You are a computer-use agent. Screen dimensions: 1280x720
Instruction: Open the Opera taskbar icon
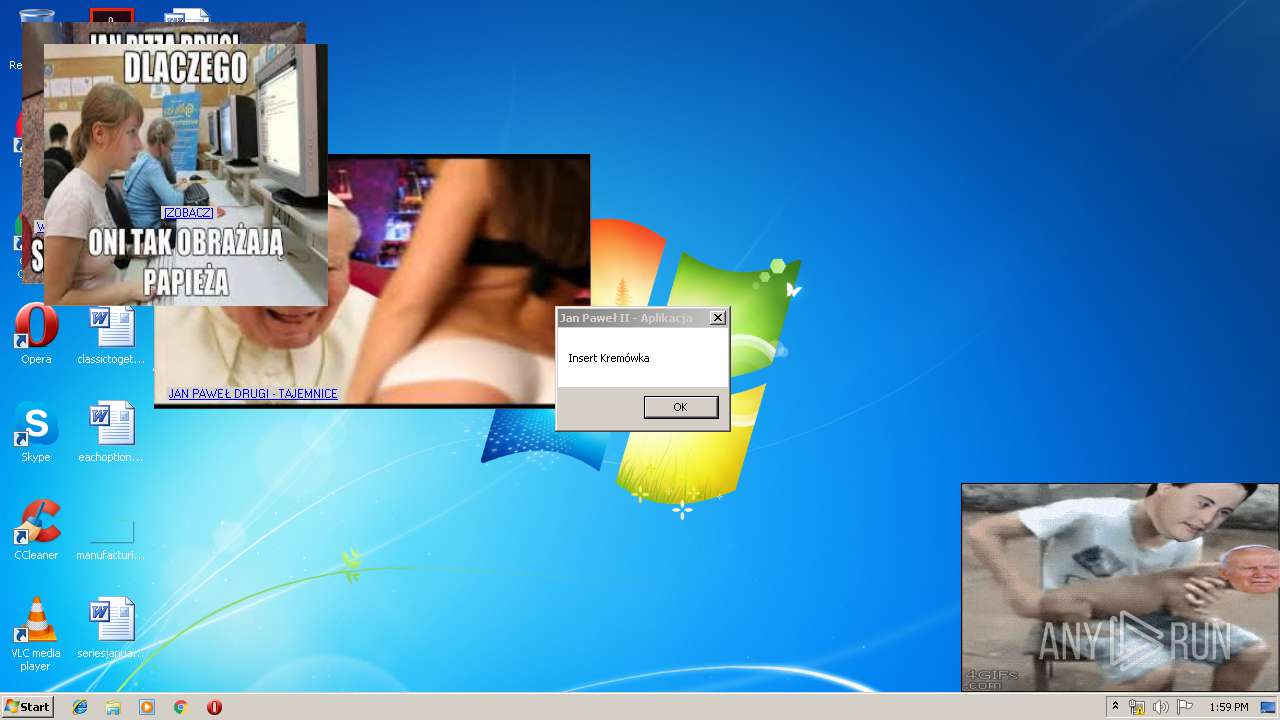(214, 707)
